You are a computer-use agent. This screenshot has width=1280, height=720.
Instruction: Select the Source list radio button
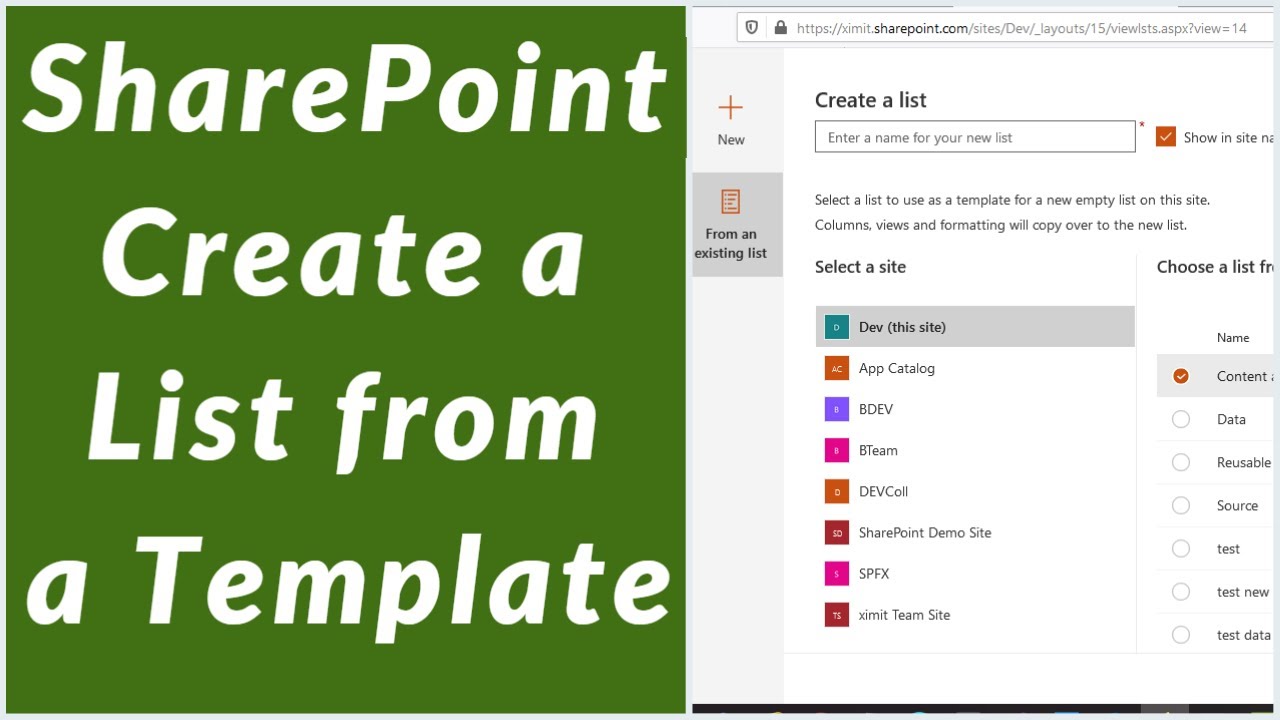point(1181,505)
